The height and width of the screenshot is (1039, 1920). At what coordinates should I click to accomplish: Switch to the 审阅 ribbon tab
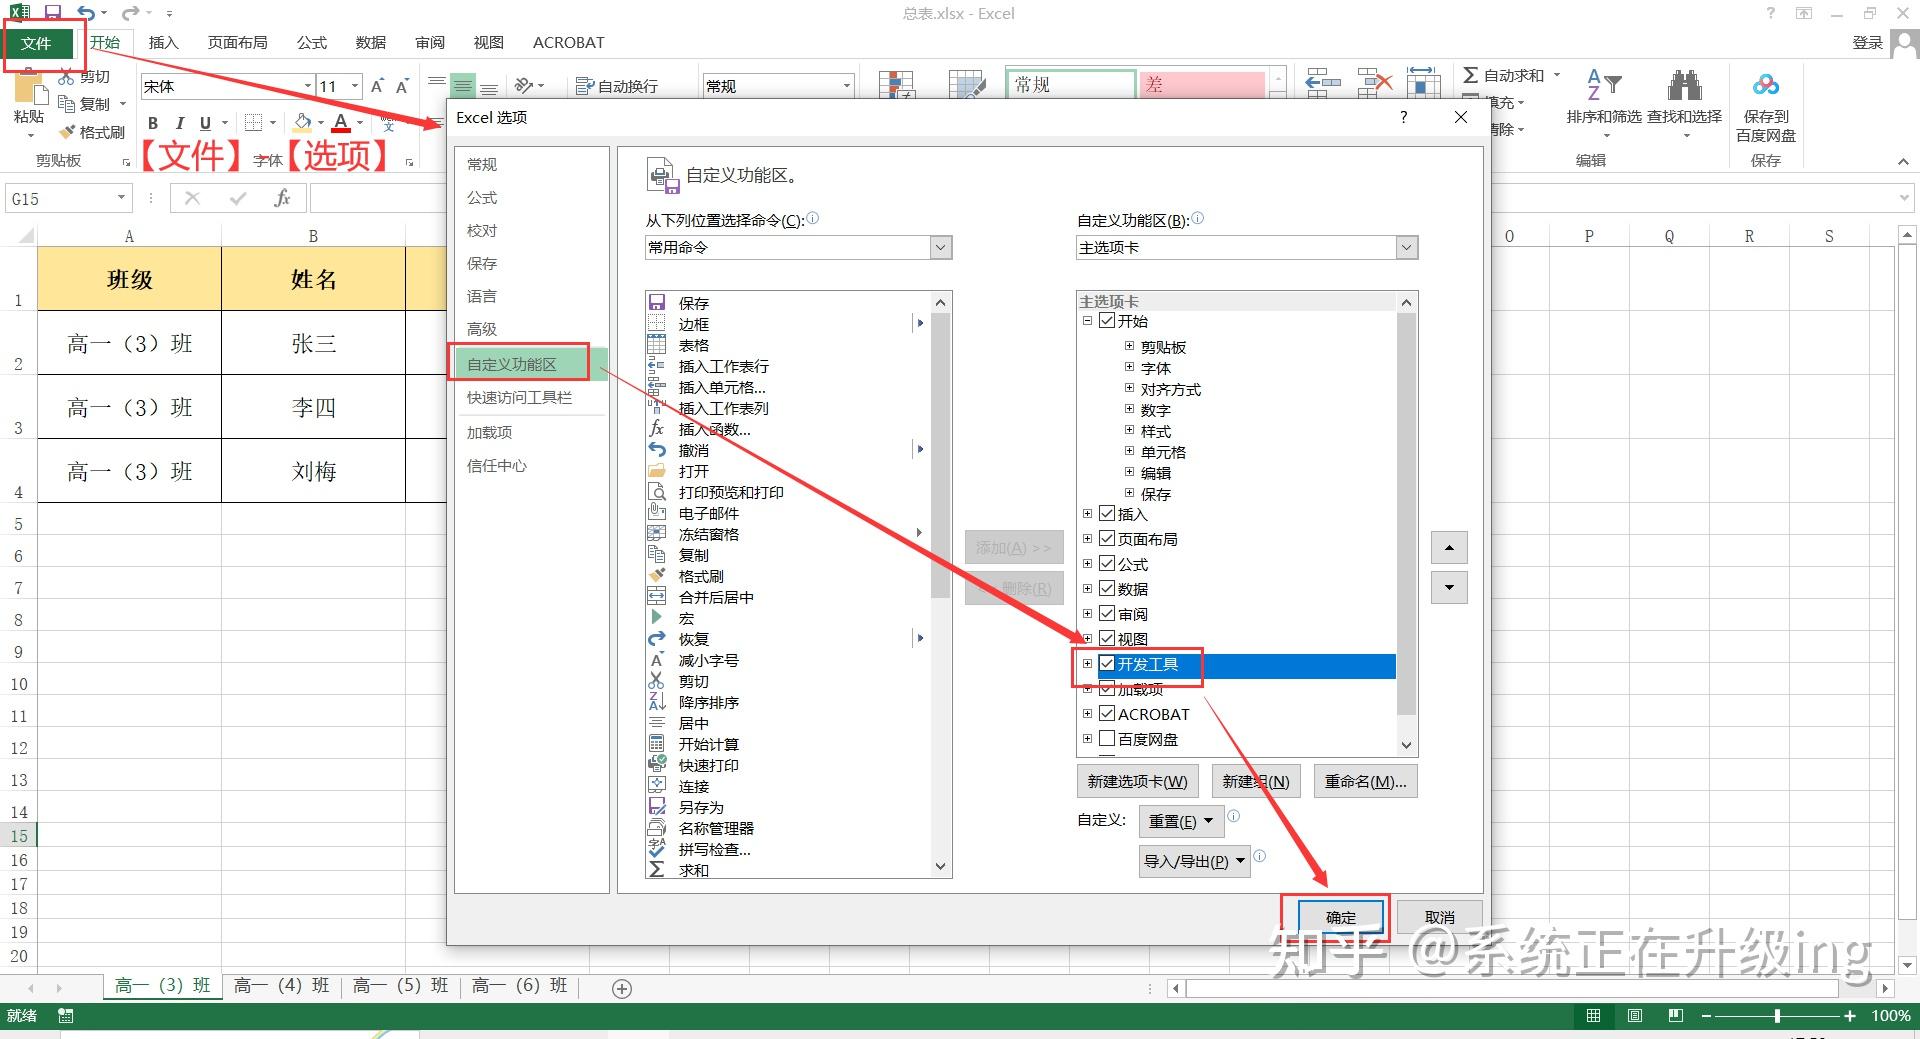pyautogui.click(x=430, y=42)
